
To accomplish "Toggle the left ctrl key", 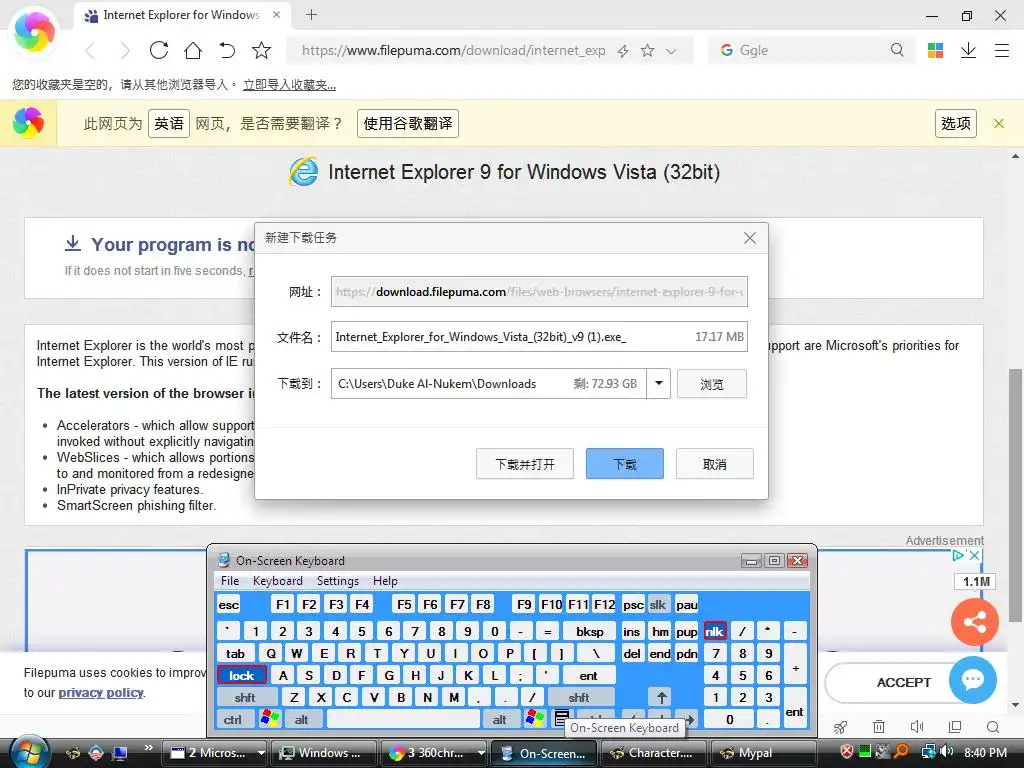I will 233,720.
